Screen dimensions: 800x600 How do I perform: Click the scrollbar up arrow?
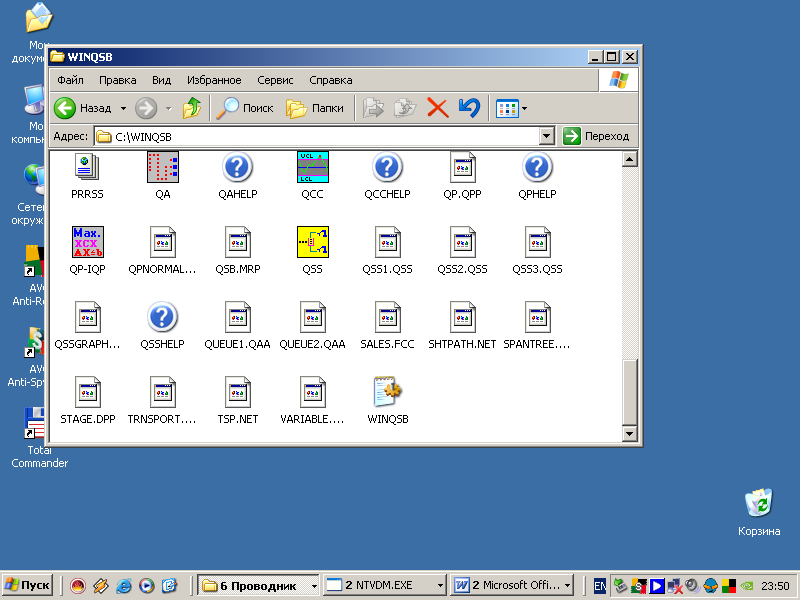pyautogui.click(x=630, y=159)
